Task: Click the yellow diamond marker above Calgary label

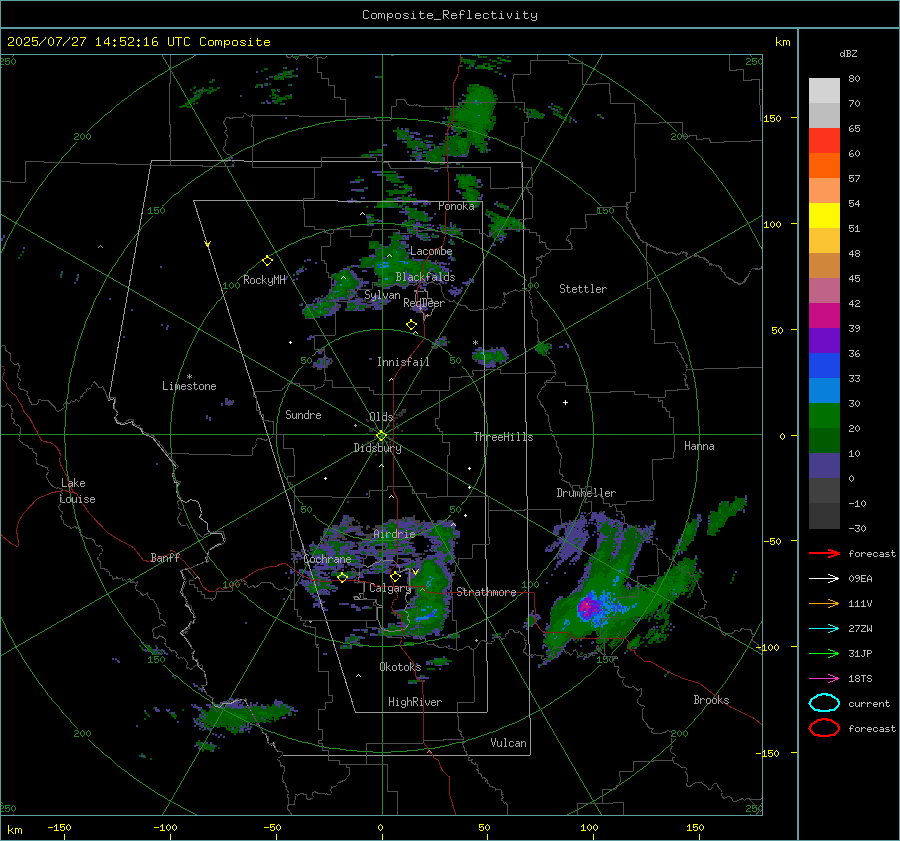Action: [x=395, y=576]
